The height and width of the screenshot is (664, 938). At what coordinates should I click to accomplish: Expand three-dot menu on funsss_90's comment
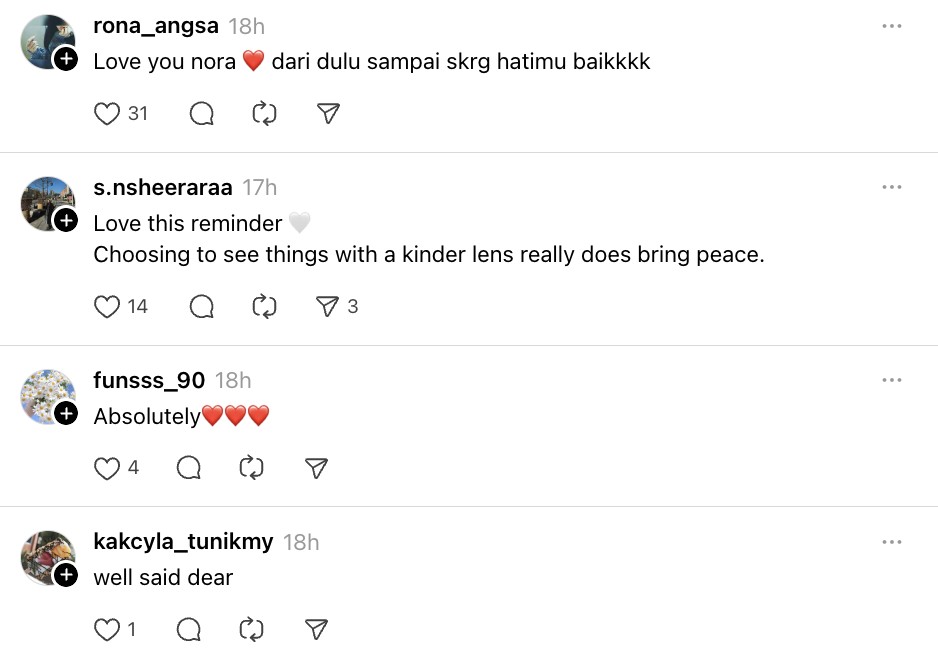[892, 380]
